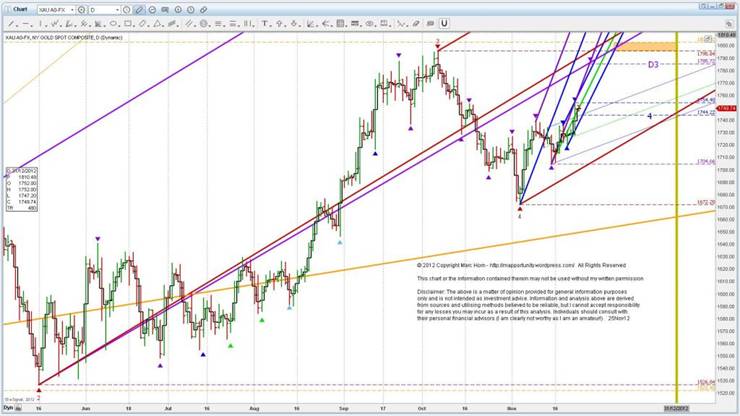
Task: Click the clock icon beside interval box
Action: point(126,10)
